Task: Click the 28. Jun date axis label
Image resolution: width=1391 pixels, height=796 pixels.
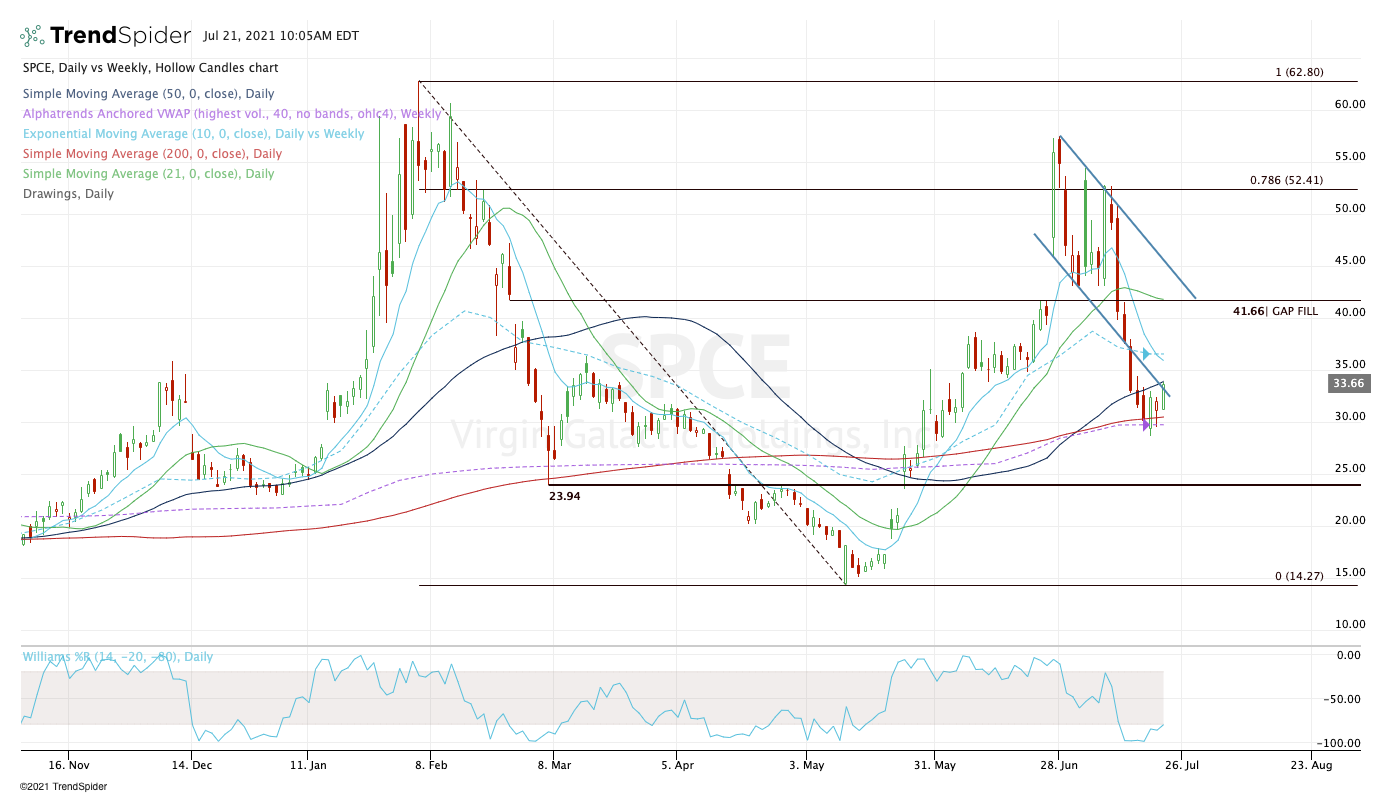Action: [x=1059, y=765]
